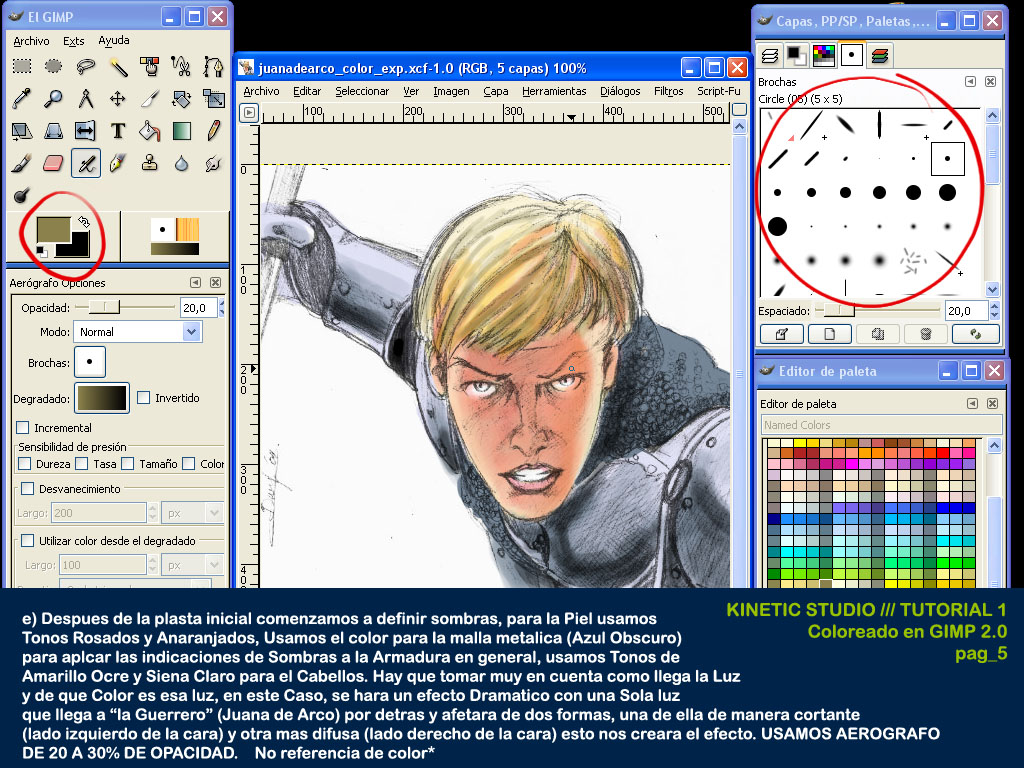Viewport: 1024px width, 768px height.
Task: Activate the Airbrush tool
Action: (86, 163)
